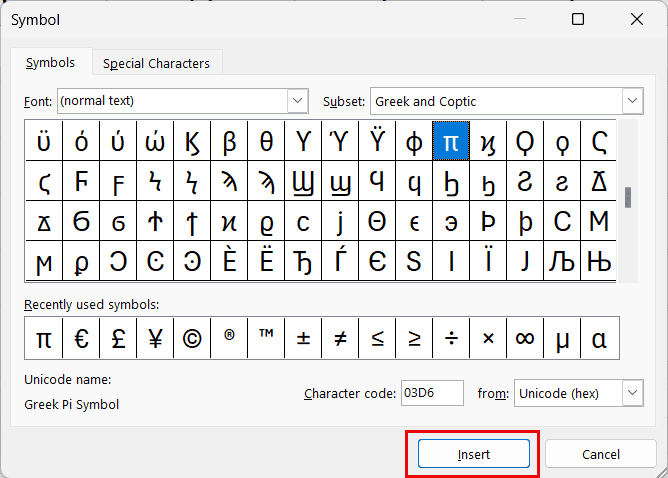Switch to the Special Characters tab
Screen dimensions: 668x478
point(157,63)
